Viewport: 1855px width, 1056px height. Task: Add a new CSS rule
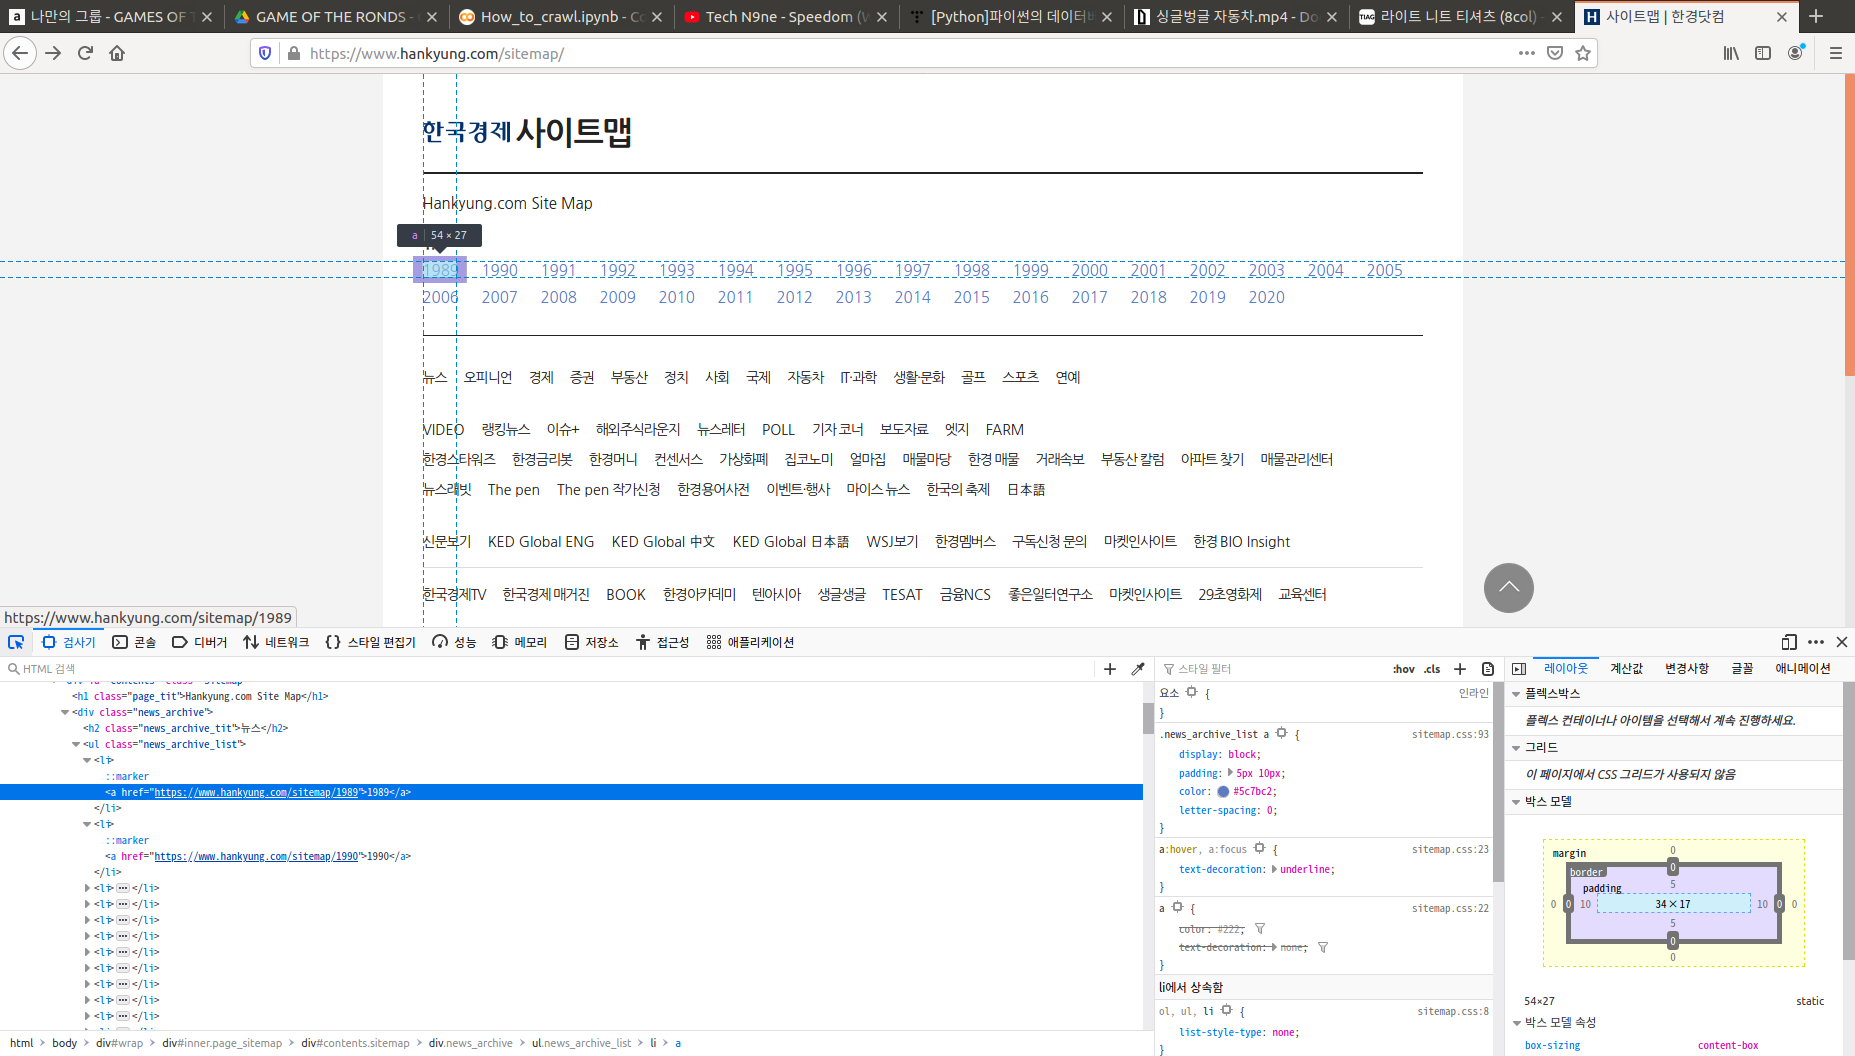coord(1460,669)
